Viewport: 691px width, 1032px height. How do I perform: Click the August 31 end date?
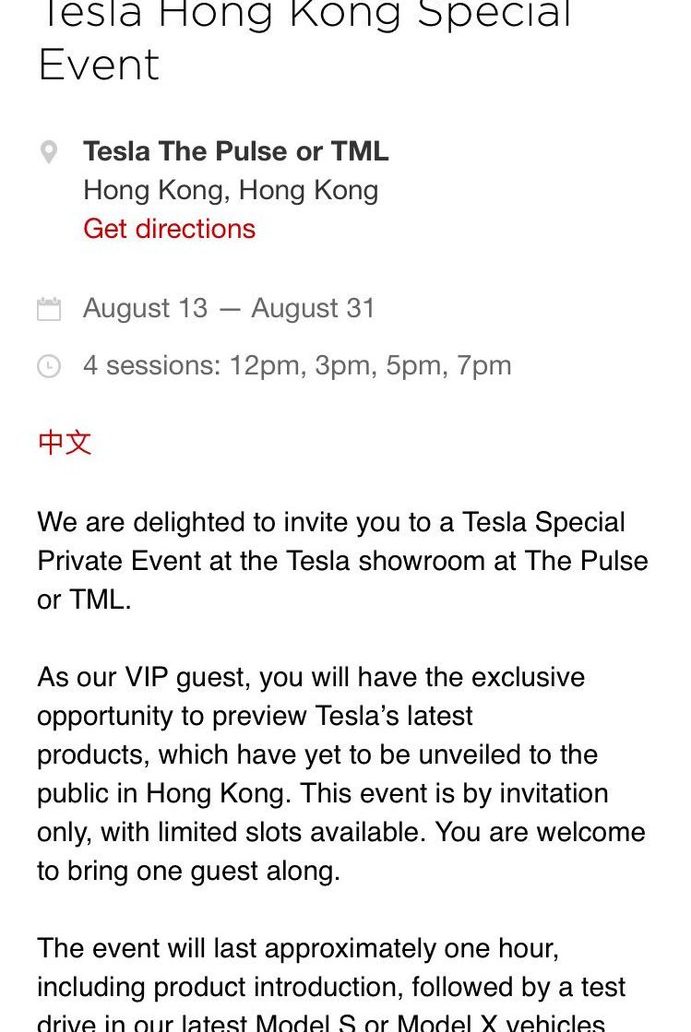point(313,308)
